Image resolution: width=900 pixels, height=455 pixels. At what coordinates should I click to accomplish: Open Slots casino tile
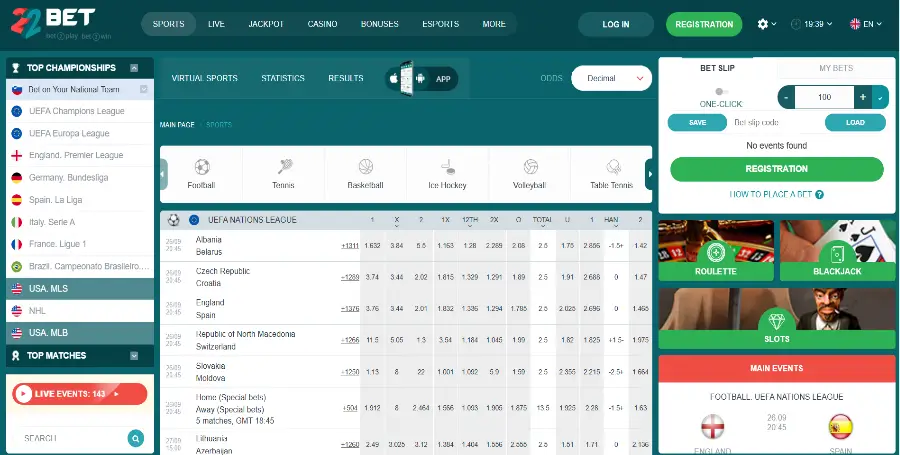pos(777,318)
